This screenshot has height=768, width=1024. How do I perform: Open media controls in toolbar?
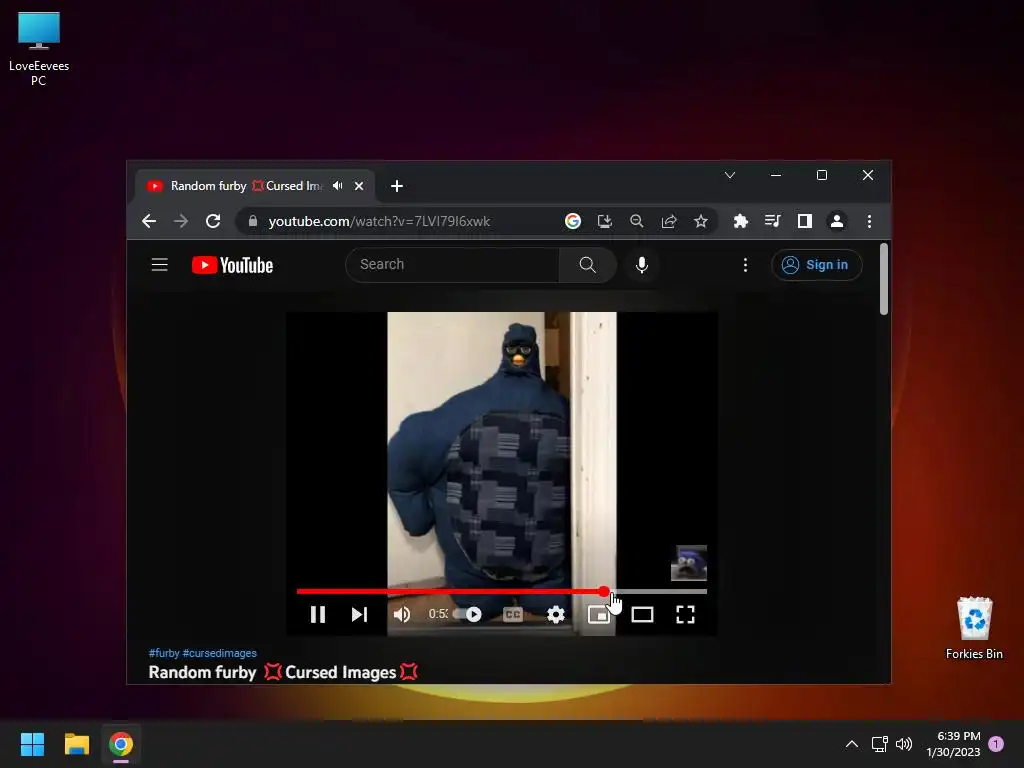point(773,221)
